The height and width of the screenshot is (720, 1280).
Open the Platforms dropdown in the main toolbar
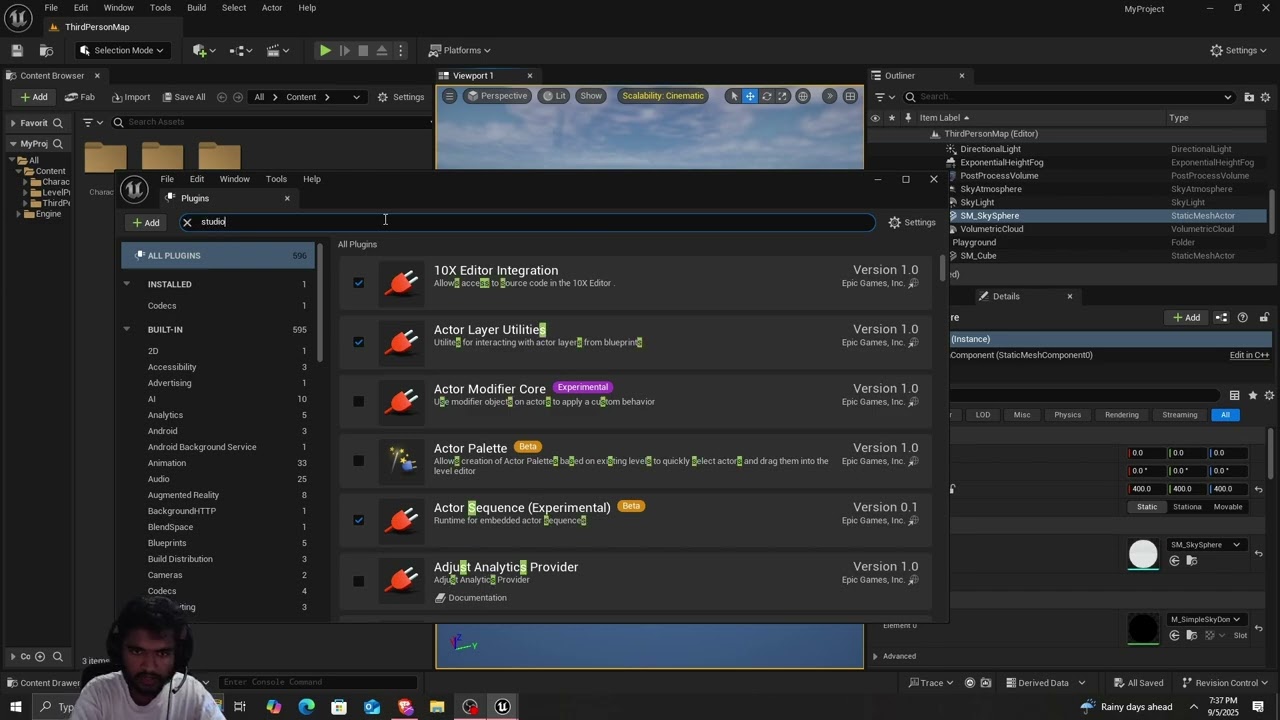(x=460, y=50)
